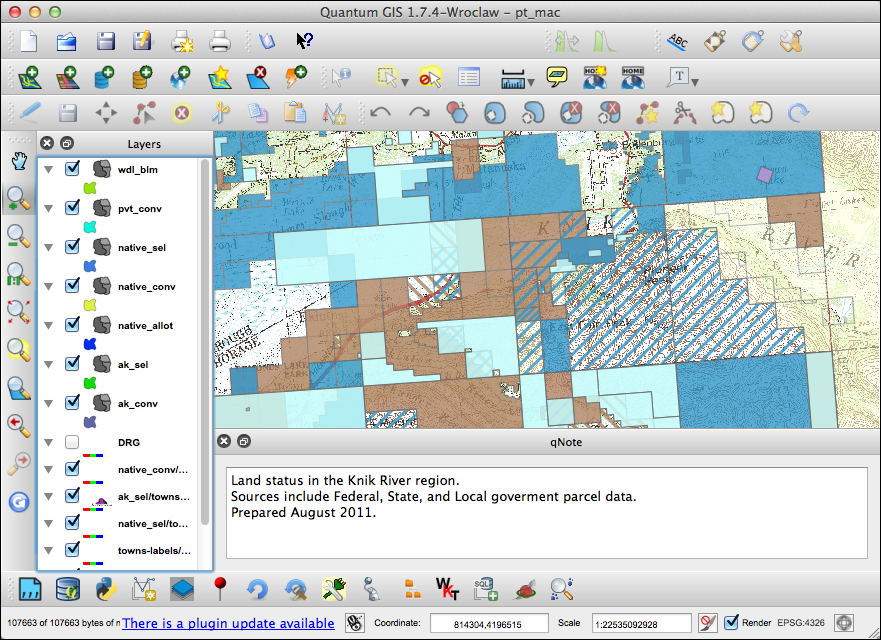Image resolution: width=881 pixels, height=640 pixels.
Task: Open the Measure tool dropdown arrow
Action: click(530, 83)
